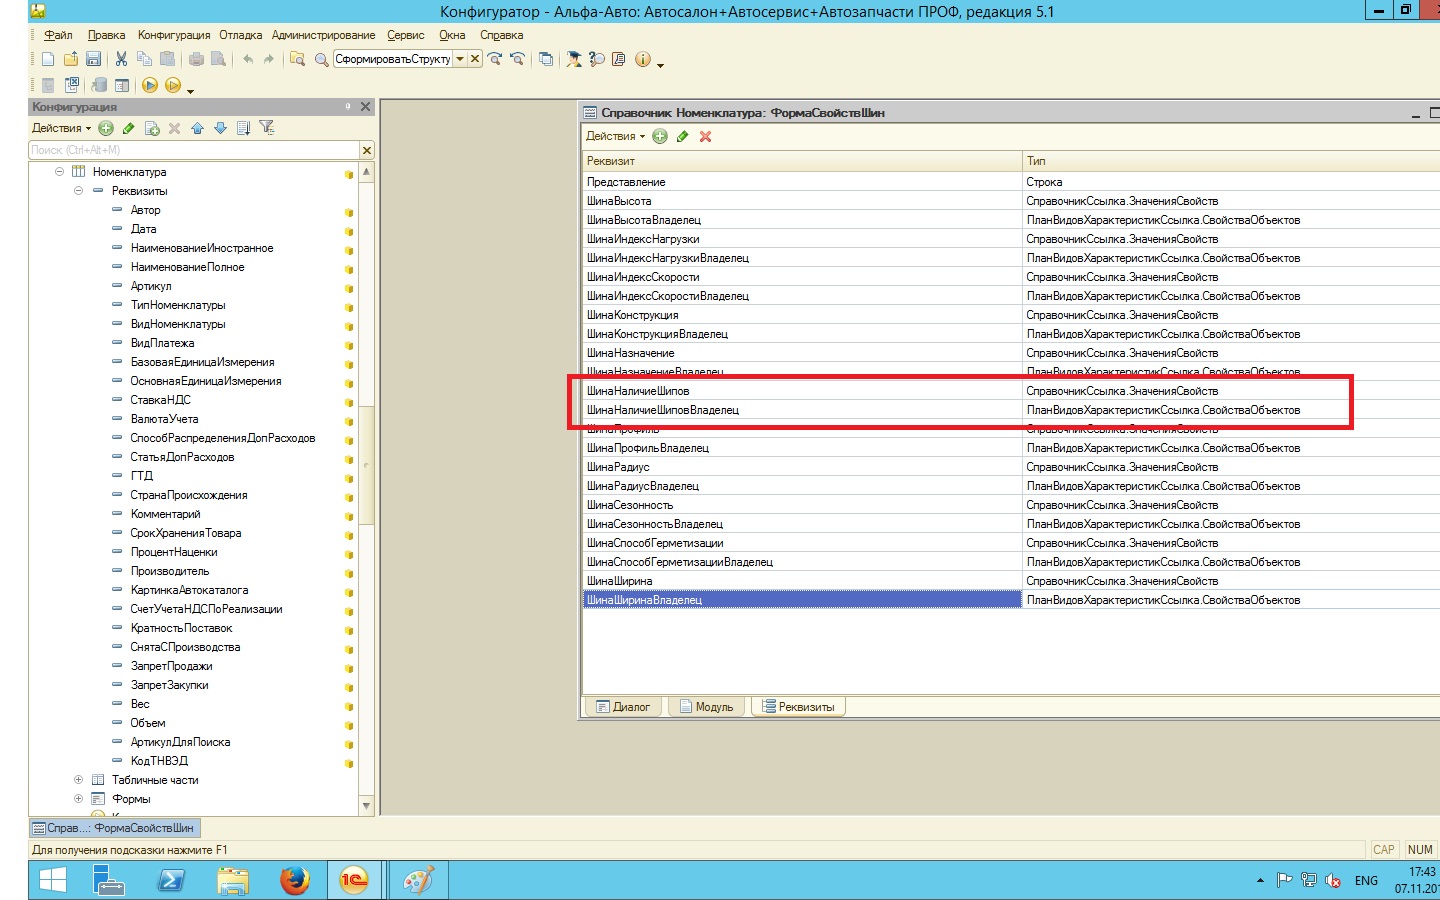Expand the Табличные части node
The image size is (1440, 900).
pos(78,780)
